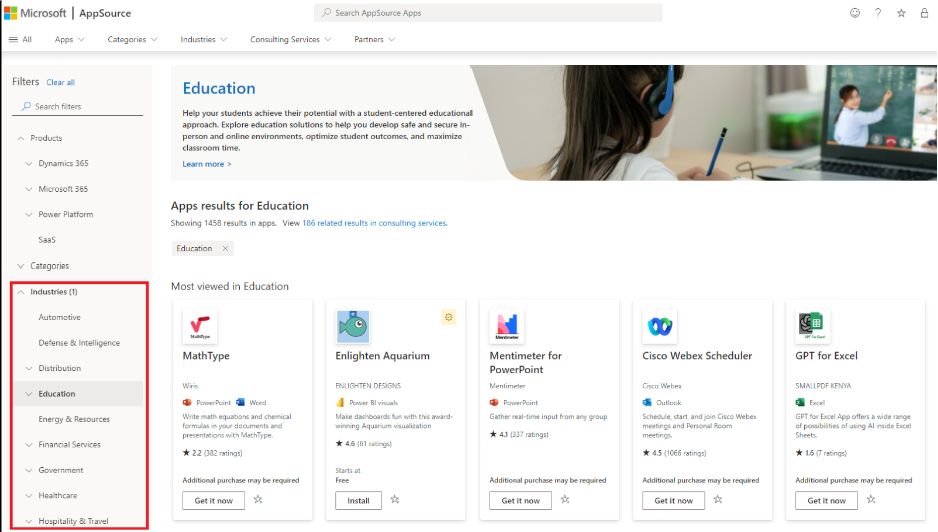Favorite MathType with the star icon
The image size is (938, 532).
point(258,499)
